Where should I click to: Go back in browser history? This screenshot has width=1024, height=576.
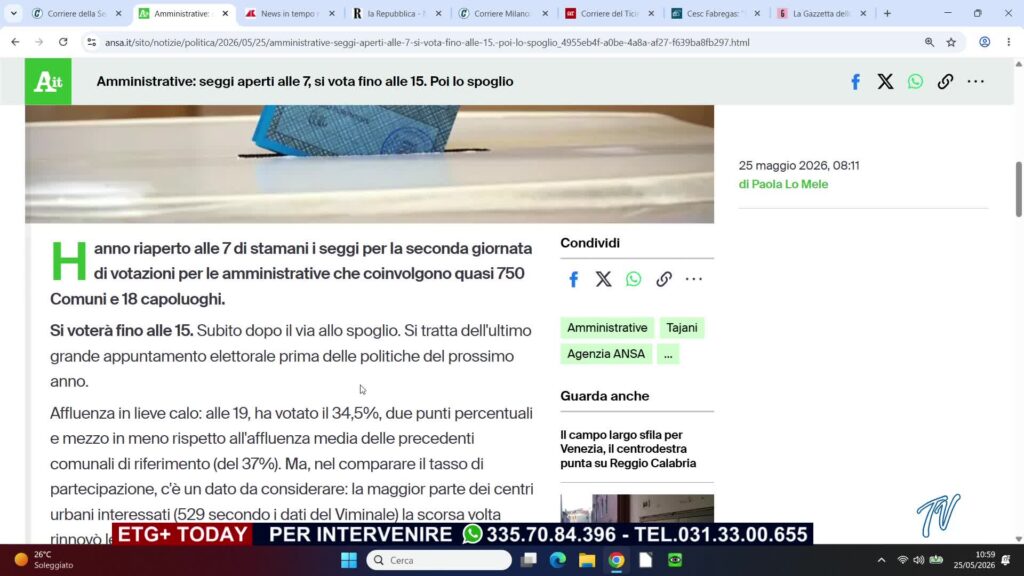coord(15,42)
